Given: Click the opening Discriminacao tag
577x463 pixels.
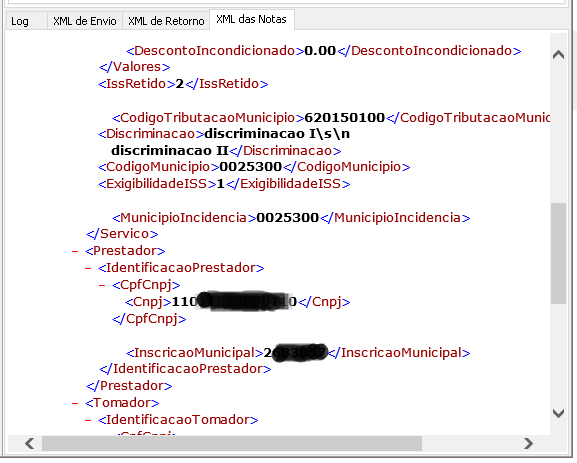Looking at the screenshot, I should 151,134.
